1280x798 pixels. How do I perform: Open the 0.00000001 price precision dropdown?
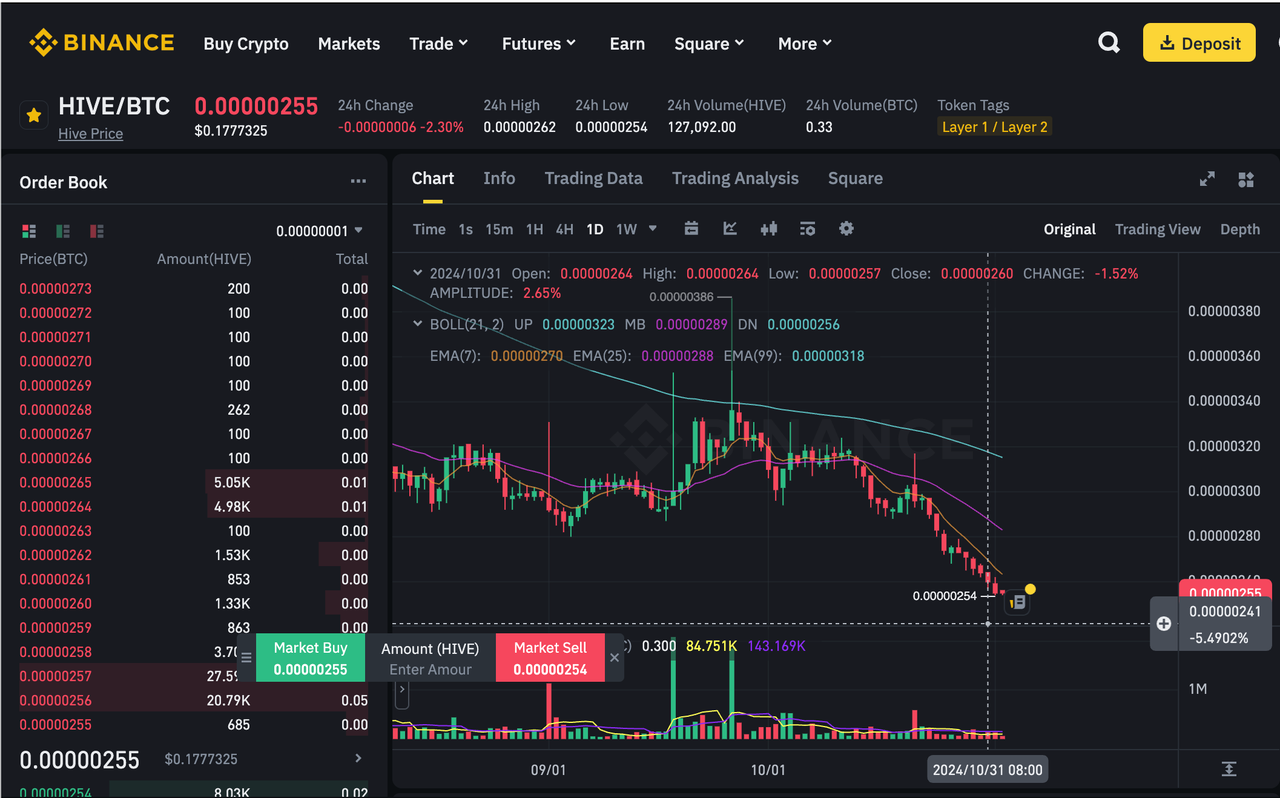320,231
